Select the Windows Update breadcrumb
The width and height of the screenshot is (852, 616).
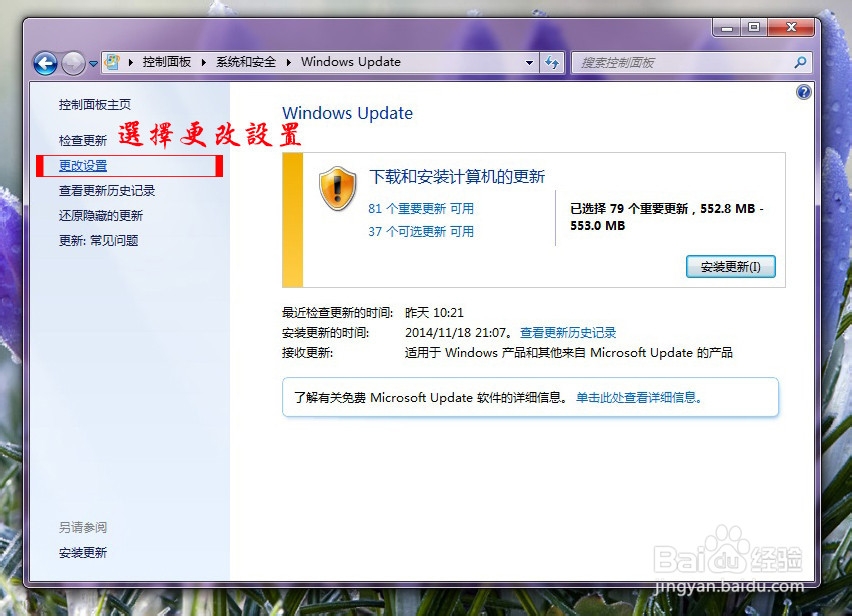350,62
